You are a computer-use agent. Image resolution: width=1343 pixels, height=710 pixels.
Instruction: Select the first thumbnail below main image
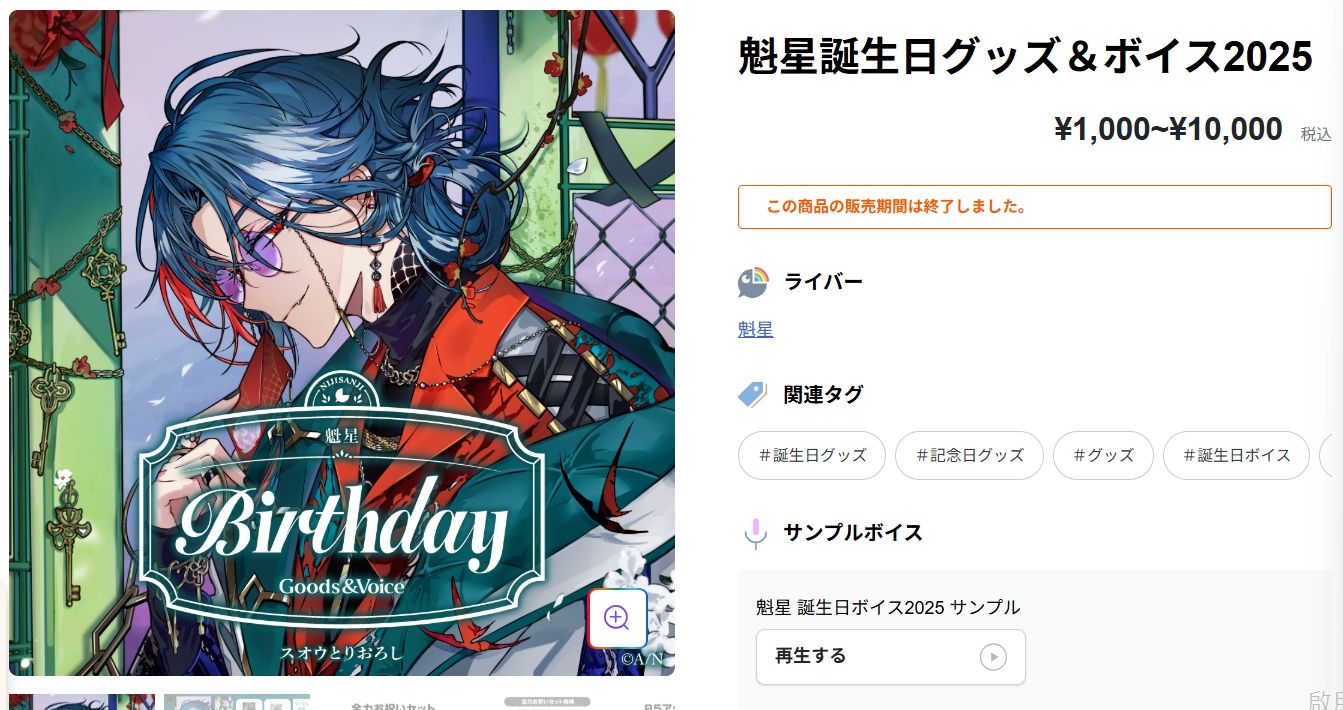coord(82,702)
